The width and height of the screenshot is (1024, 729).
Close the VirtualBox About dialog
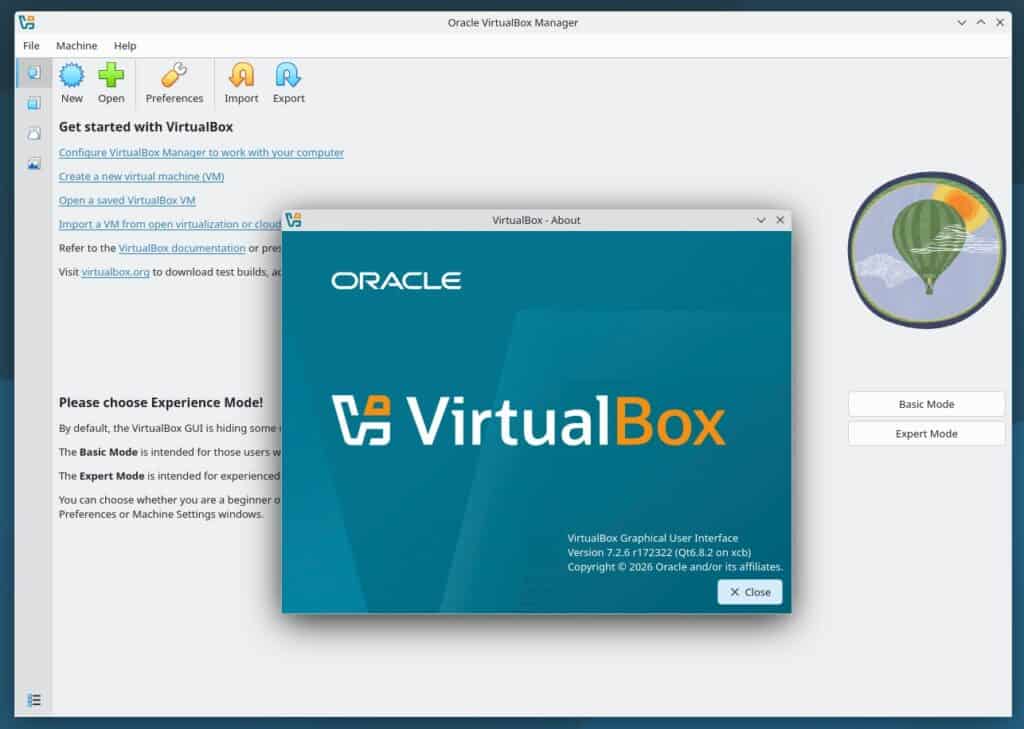749,592
